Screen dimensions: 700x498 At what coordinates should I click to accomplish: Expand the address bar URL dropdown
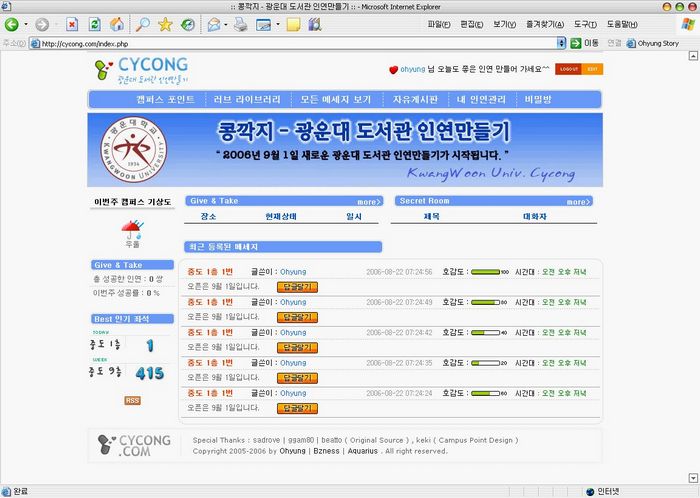click(x=562, y=43)
